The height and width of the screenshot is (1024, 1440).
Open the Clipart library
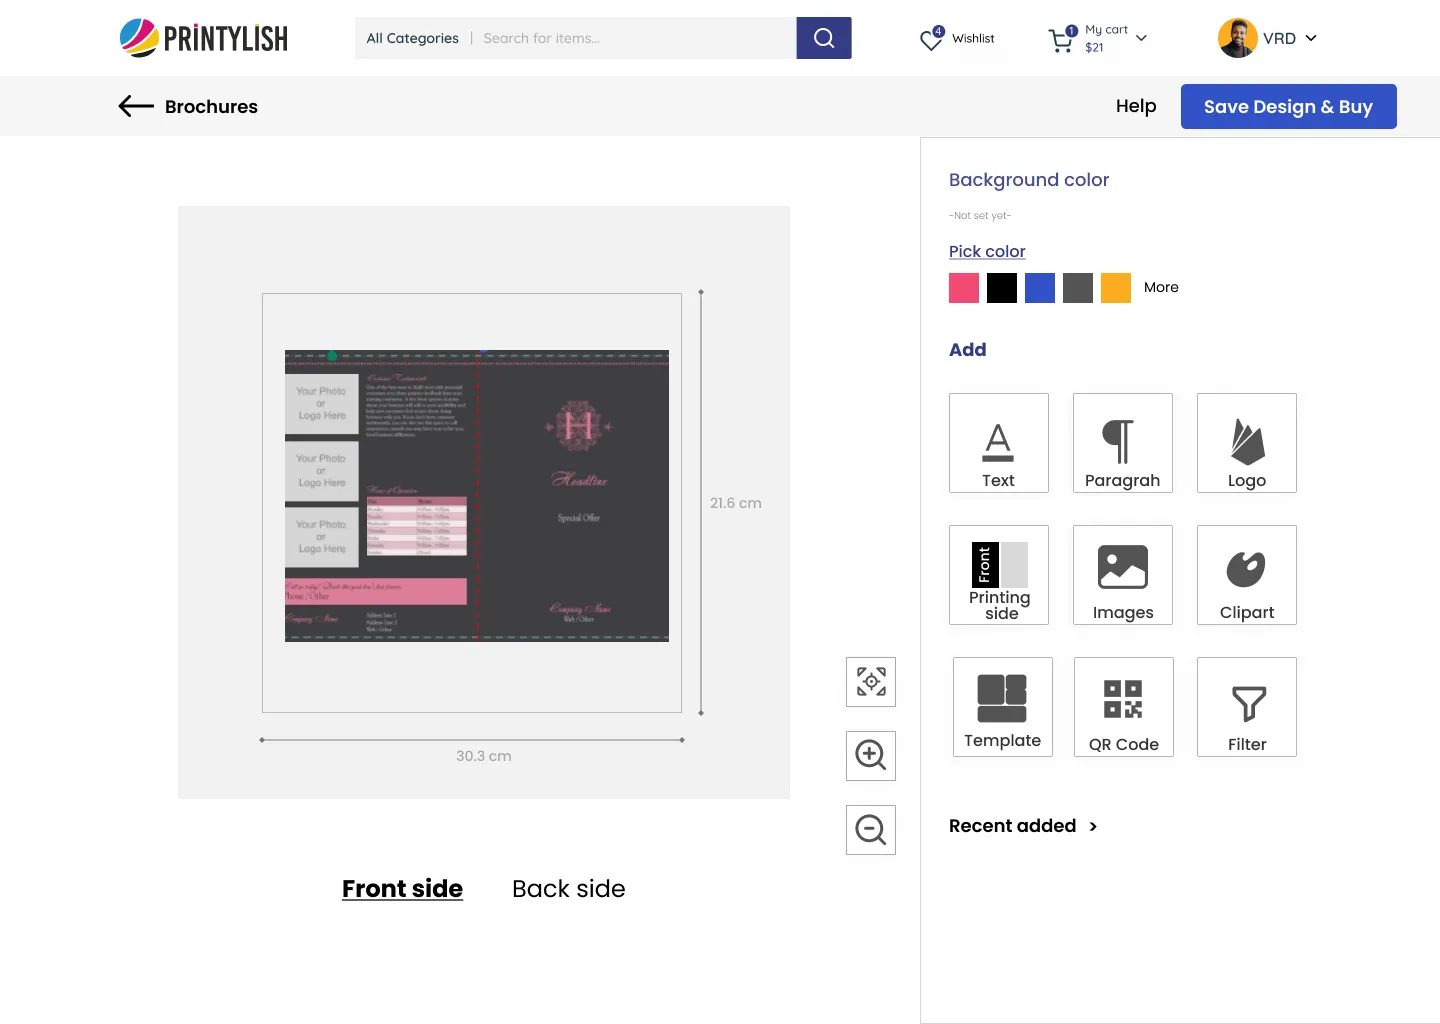pos(1246,575)
